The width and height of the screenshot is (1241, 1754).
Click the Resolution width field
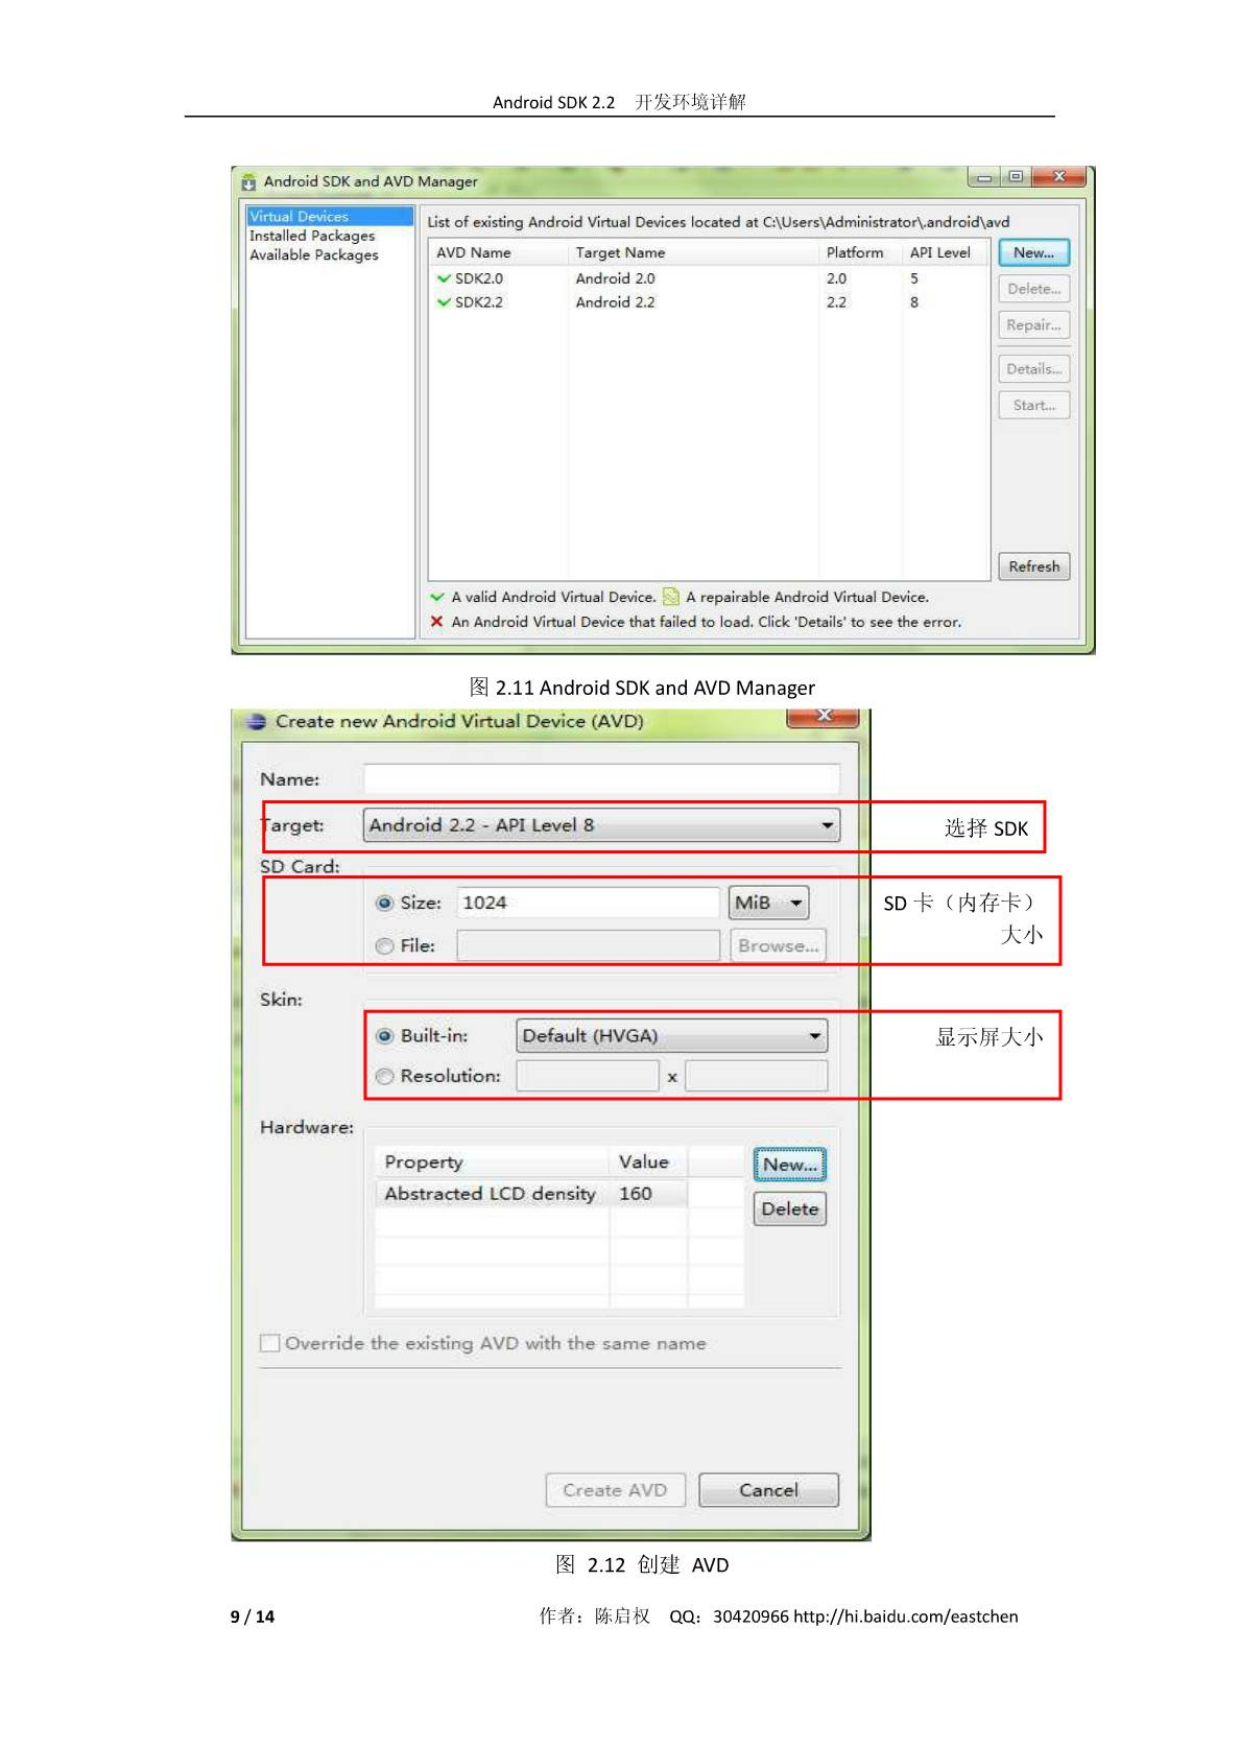[x=587, y=1076]
